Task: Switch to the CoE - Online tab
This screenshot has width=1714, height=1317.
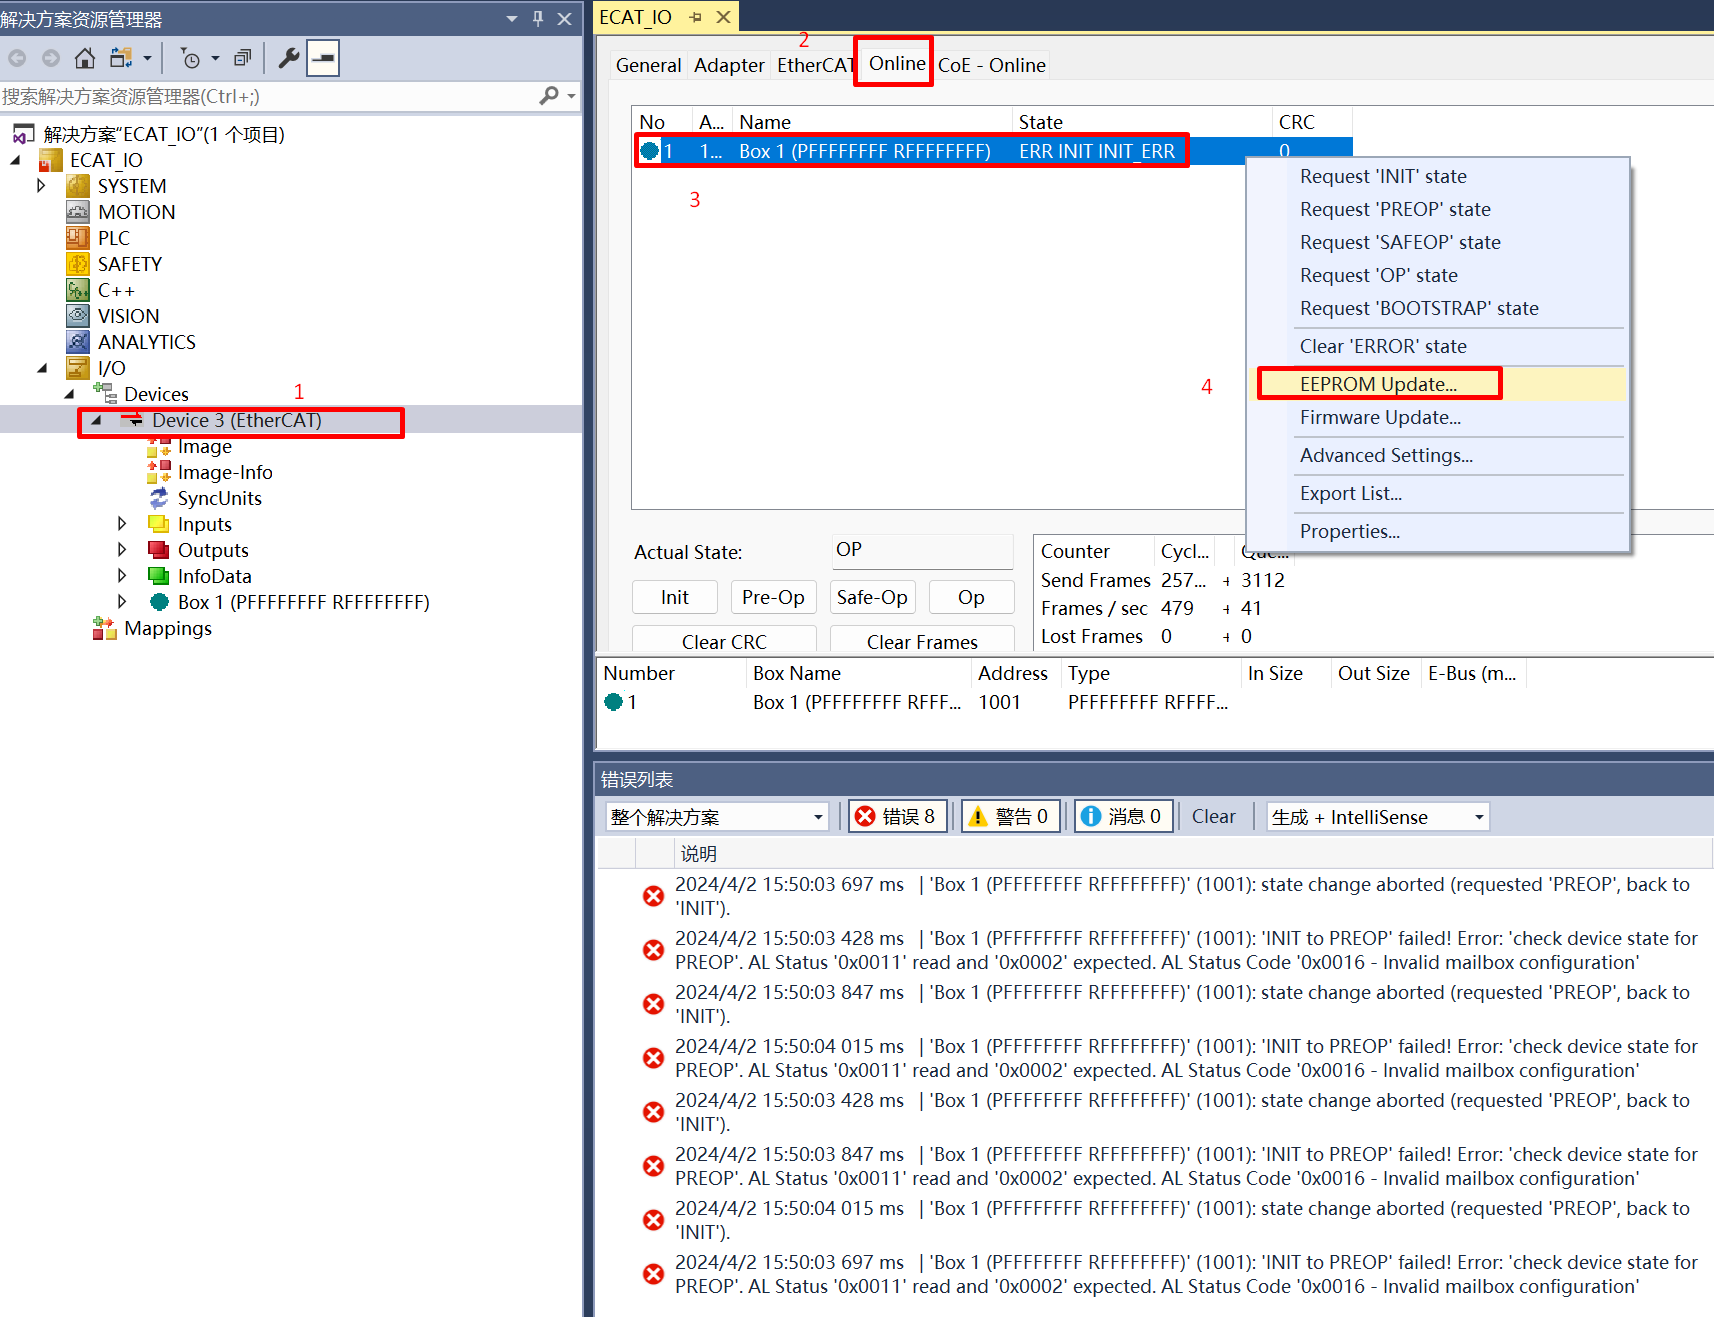Action: 991,64
